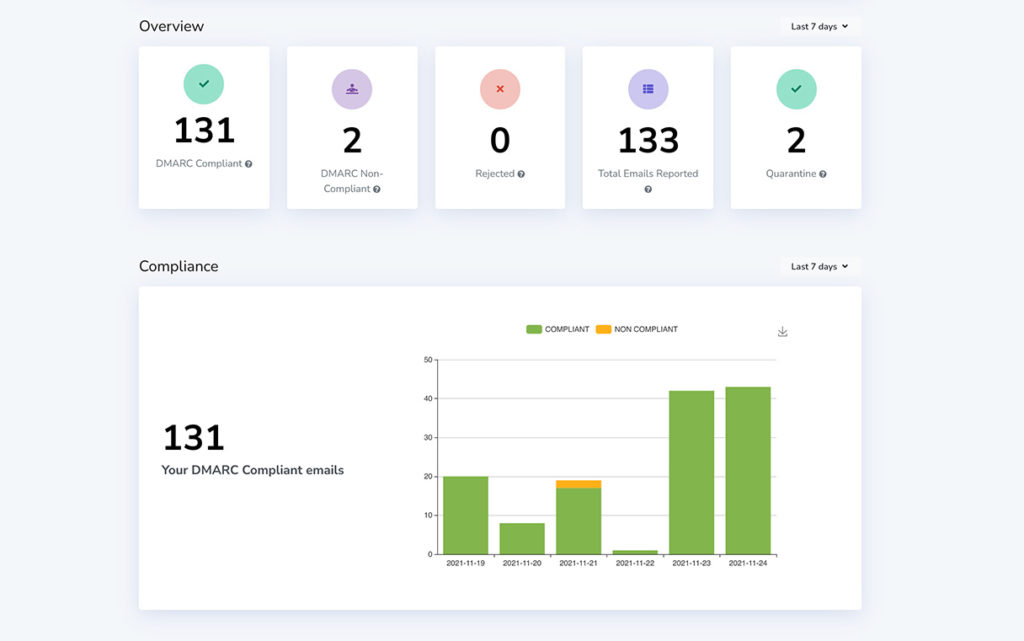
Task: Click the download icon above the compliance chart
Action: point(783,330)
